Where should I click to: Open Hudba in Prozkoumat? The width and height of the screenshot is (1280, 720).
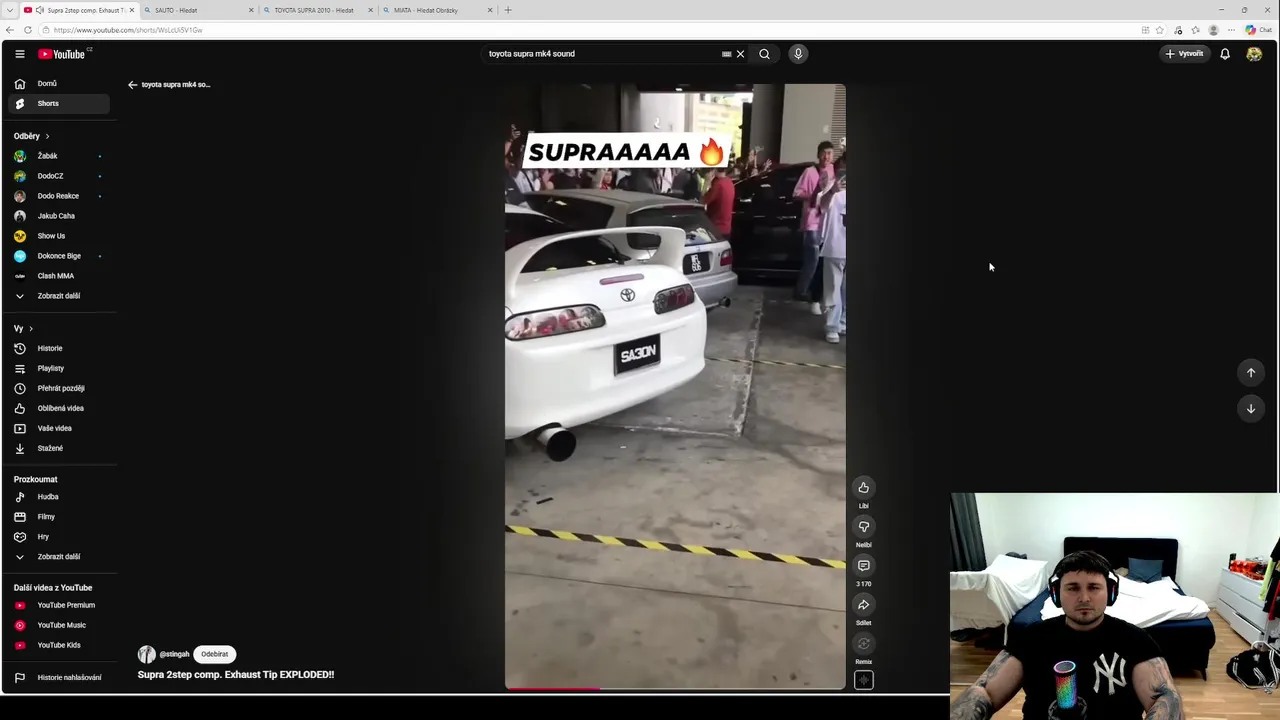coord(59,497)
